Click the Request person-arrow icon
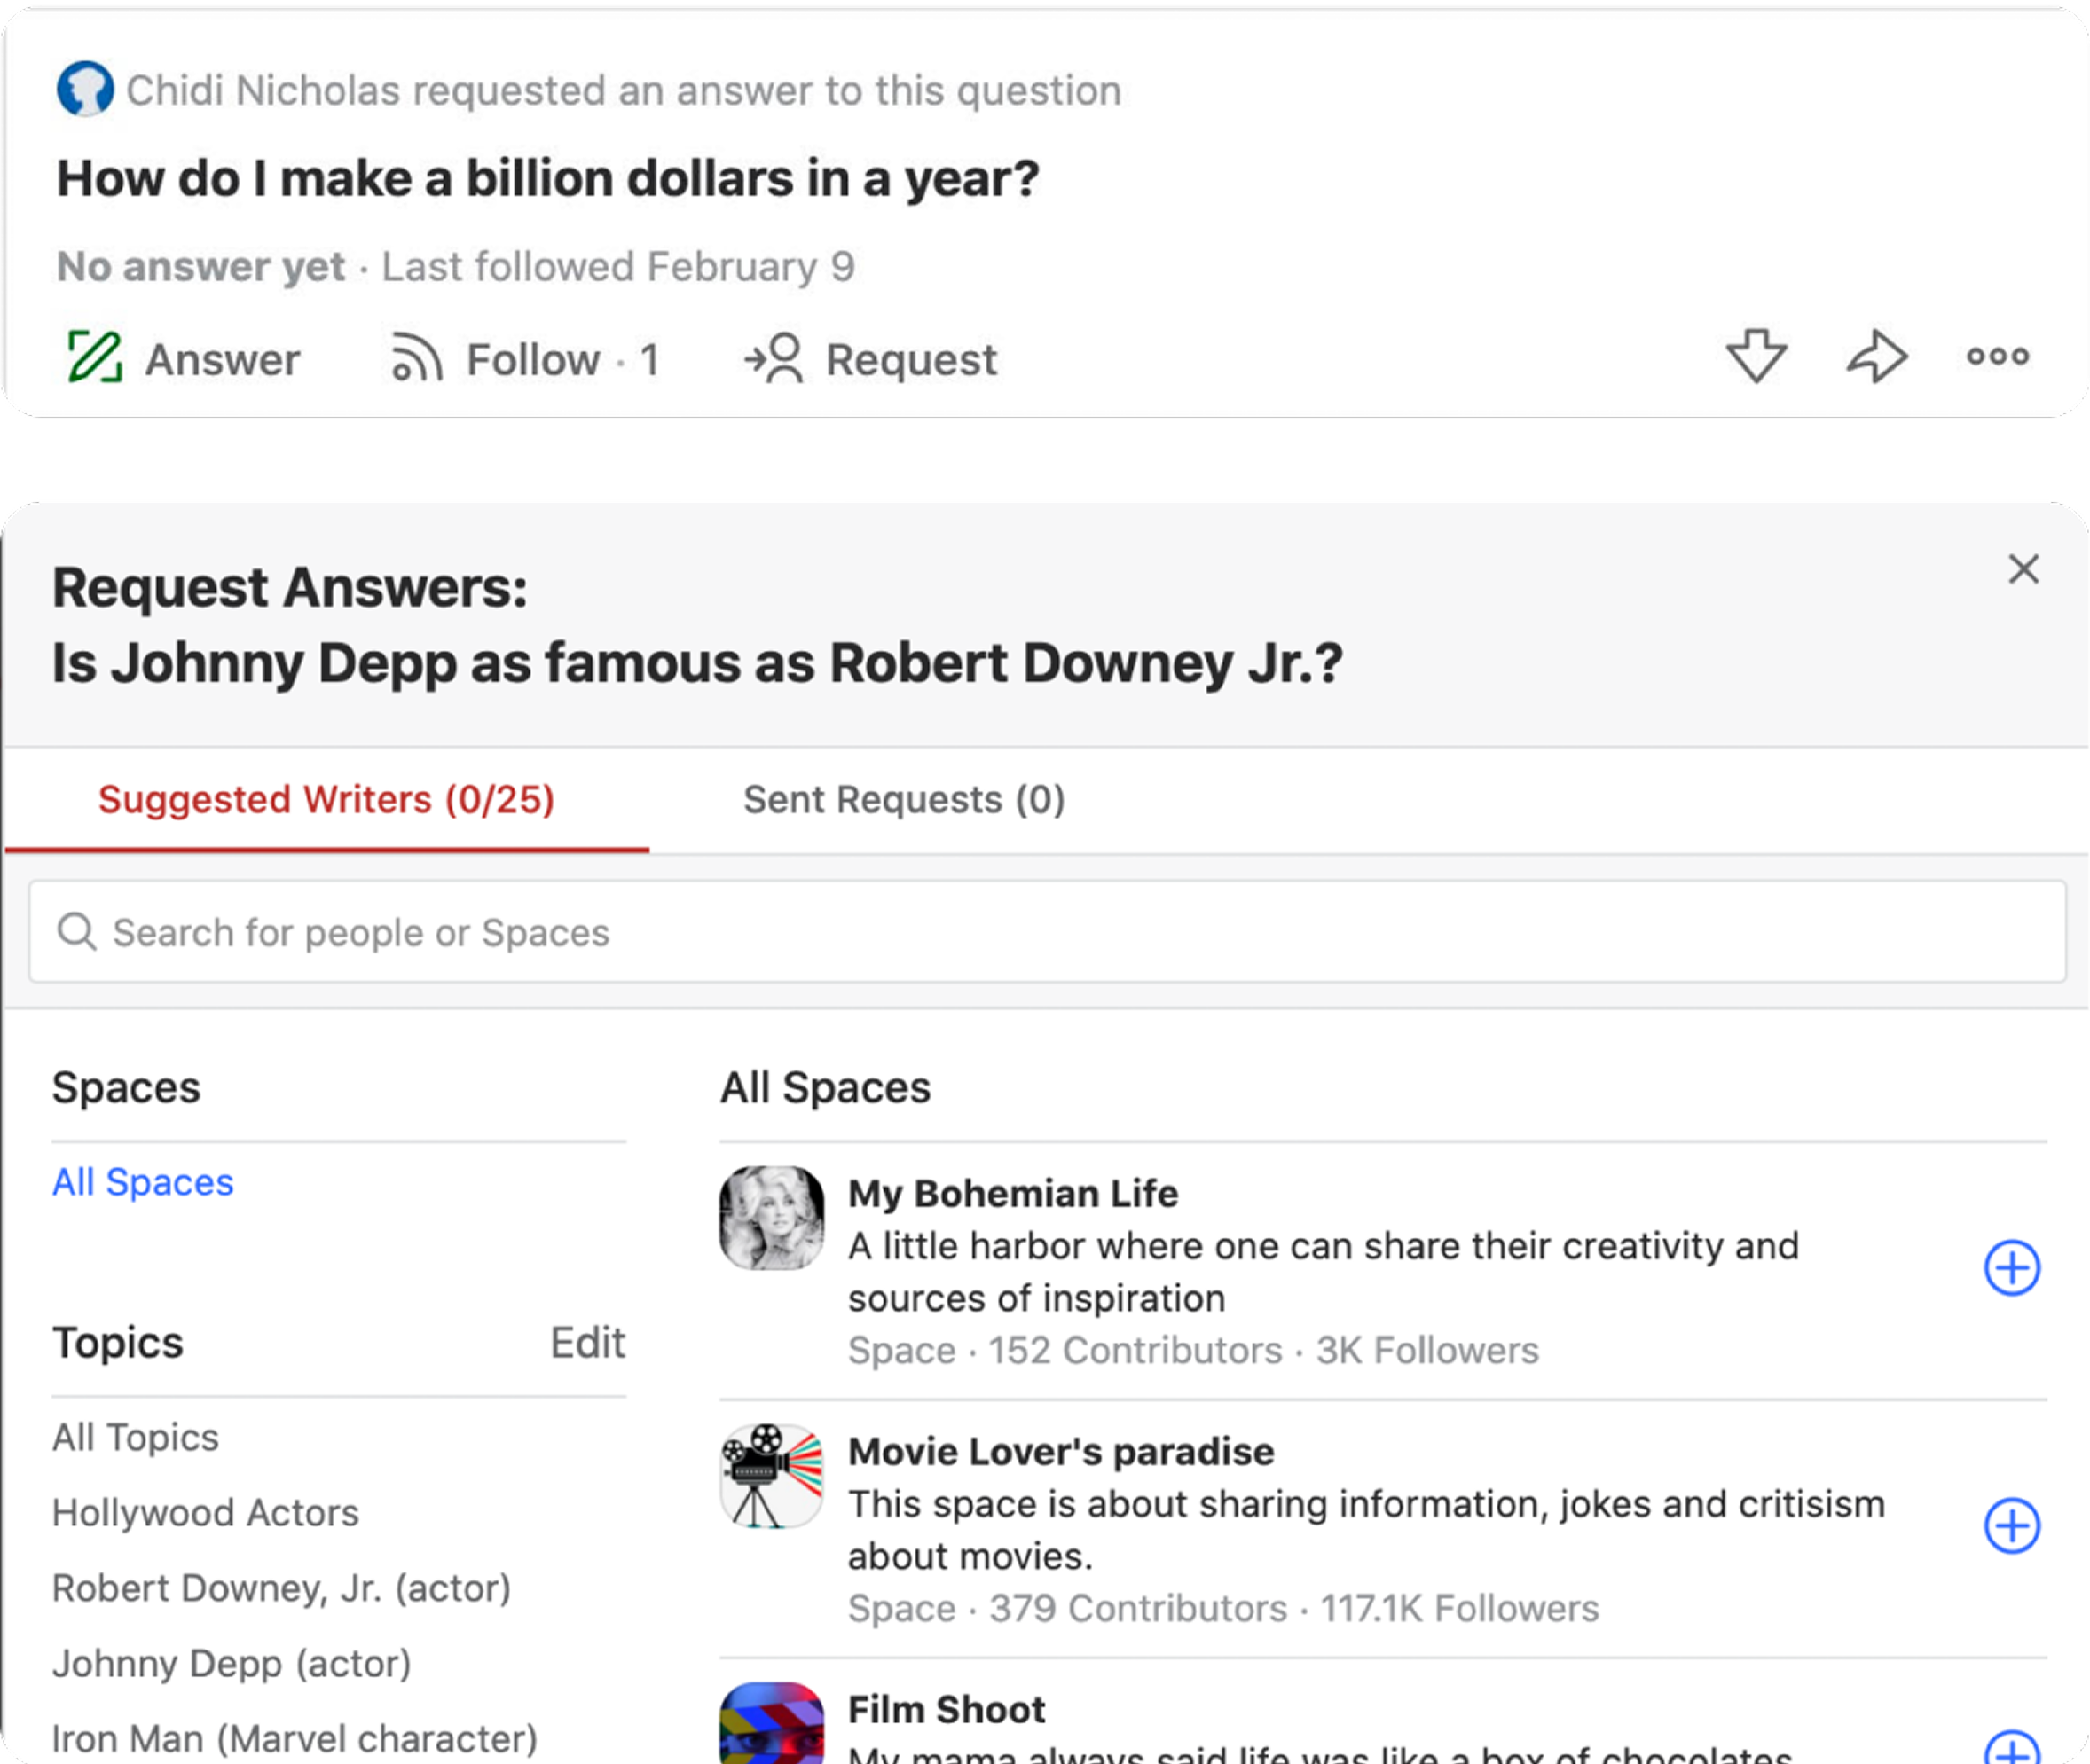This screenshot has height=1764, width=2090. [x=773, y=358]
